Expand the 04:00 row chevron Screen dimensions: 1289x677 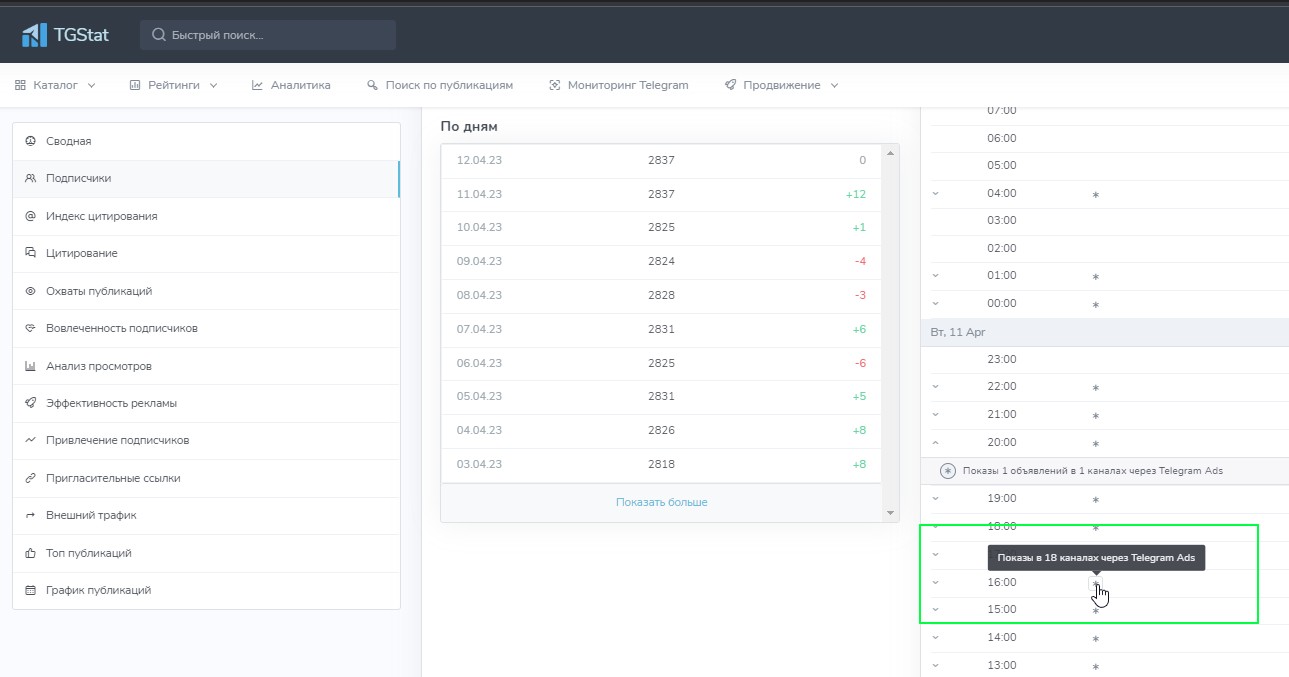pyautogui.click(x=936, y=193)
